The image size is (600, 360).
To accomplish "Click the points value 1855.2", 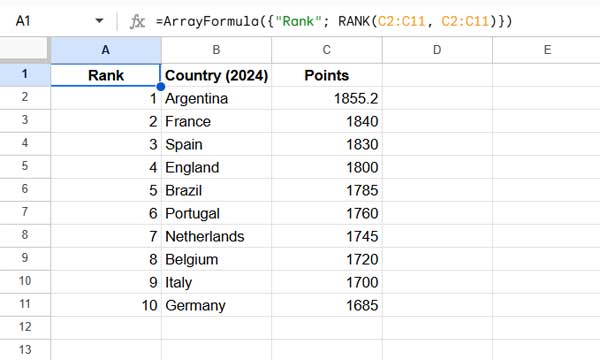I will [x=326, y=98].
